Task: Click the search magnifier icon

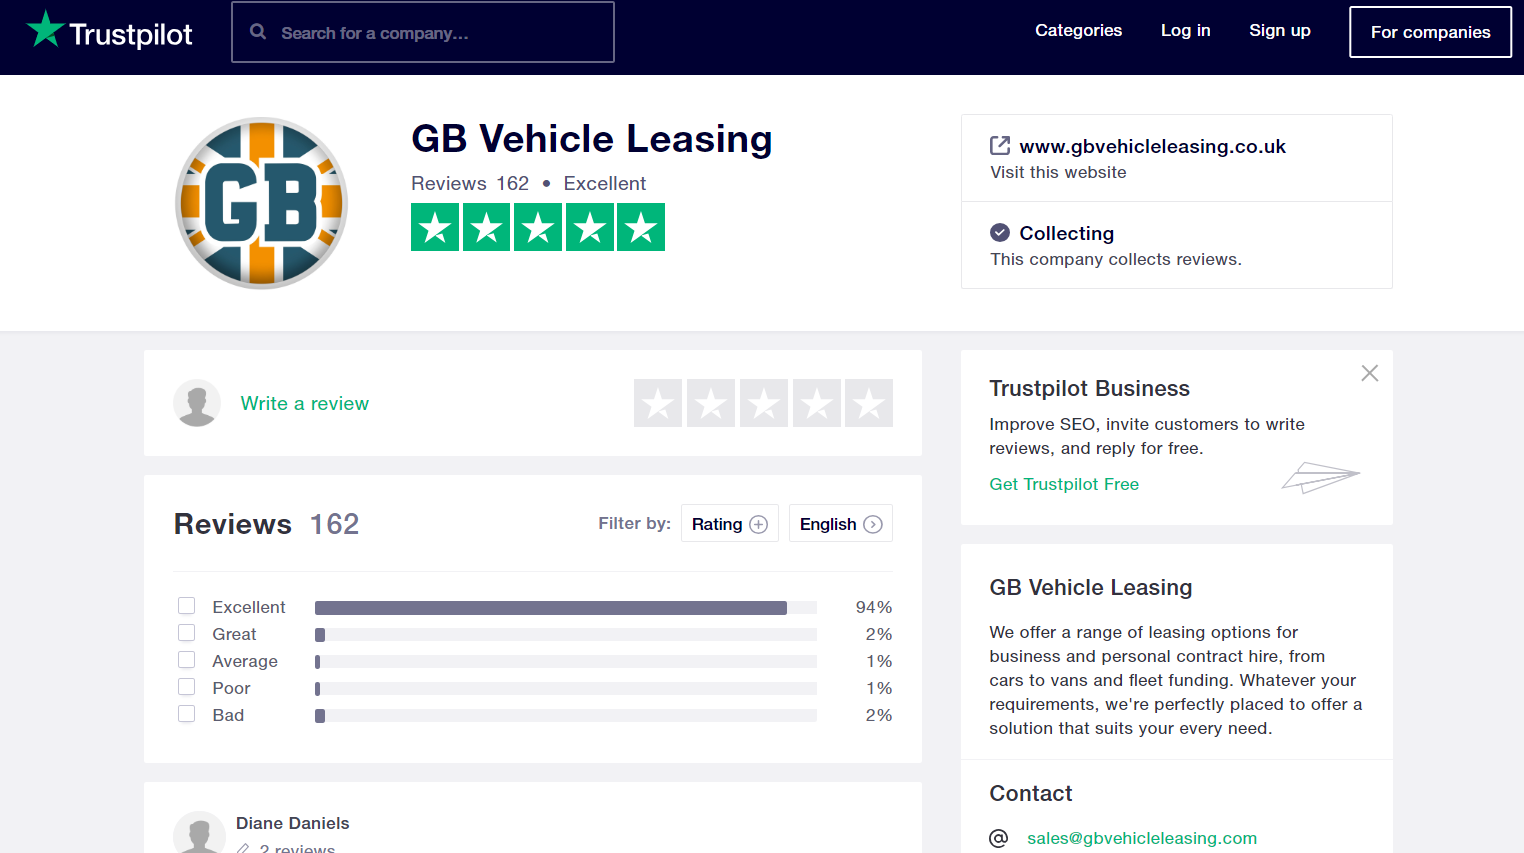Action: pyautogui.click(x=258, y=32)
